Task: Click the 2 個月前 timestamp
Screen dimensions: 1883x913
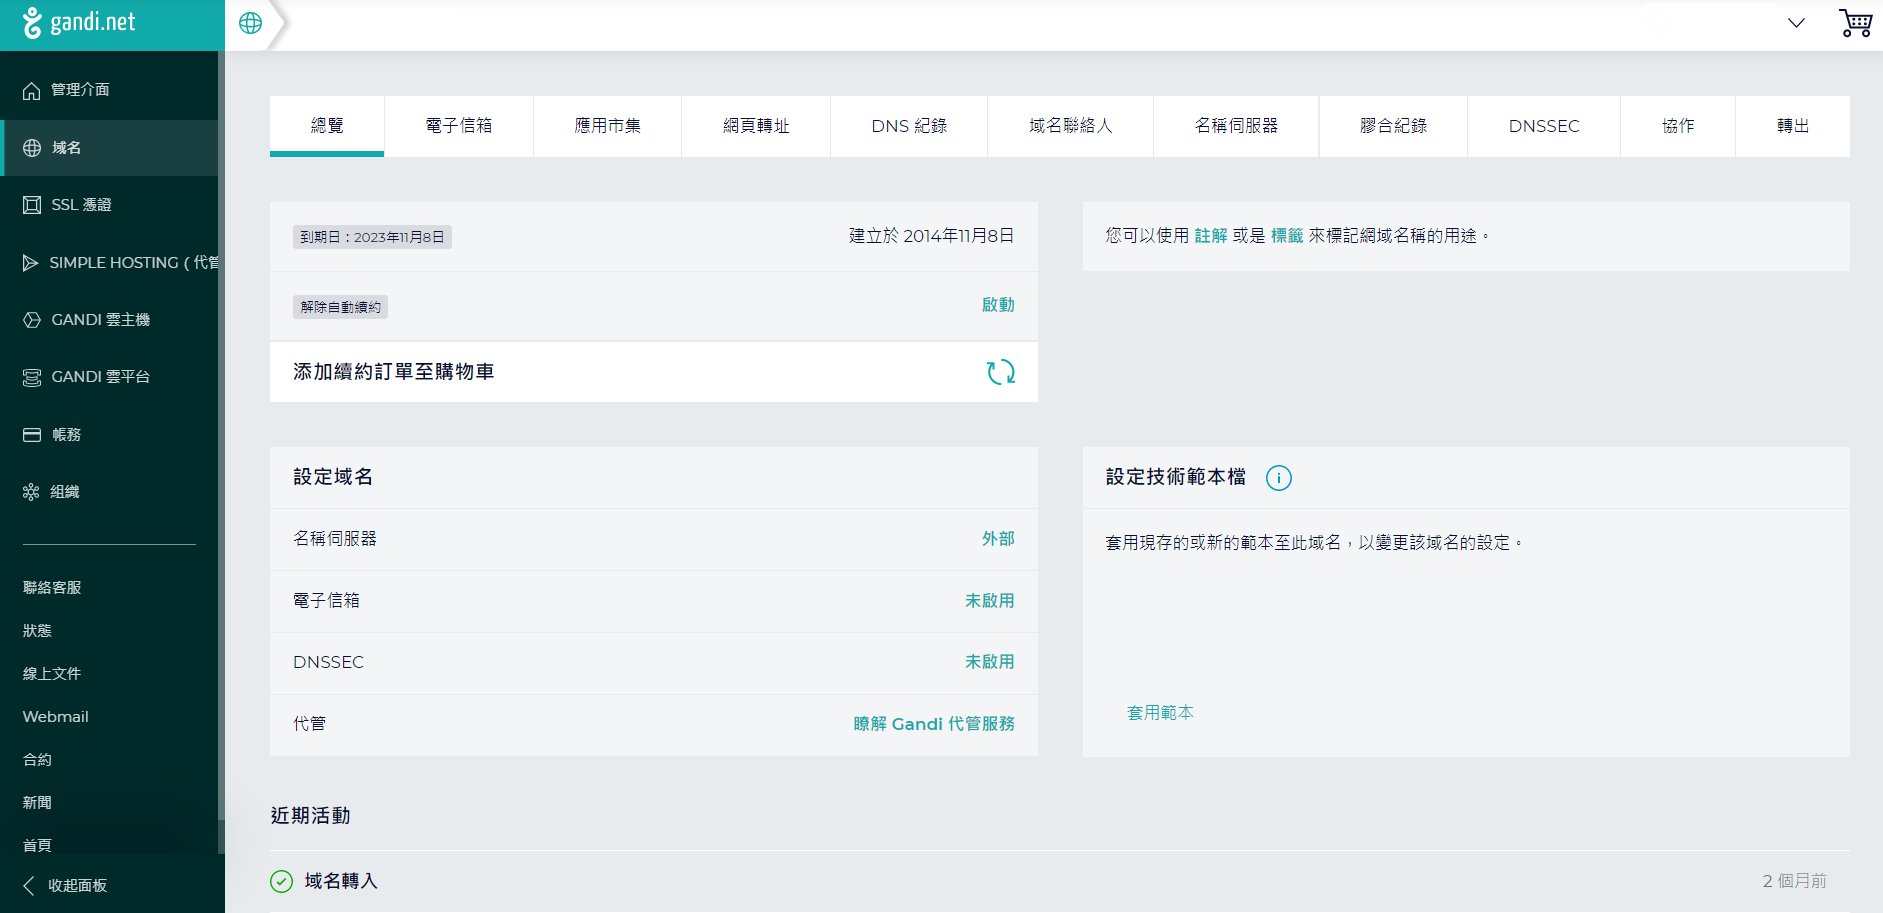Action: click(1794, 881)
